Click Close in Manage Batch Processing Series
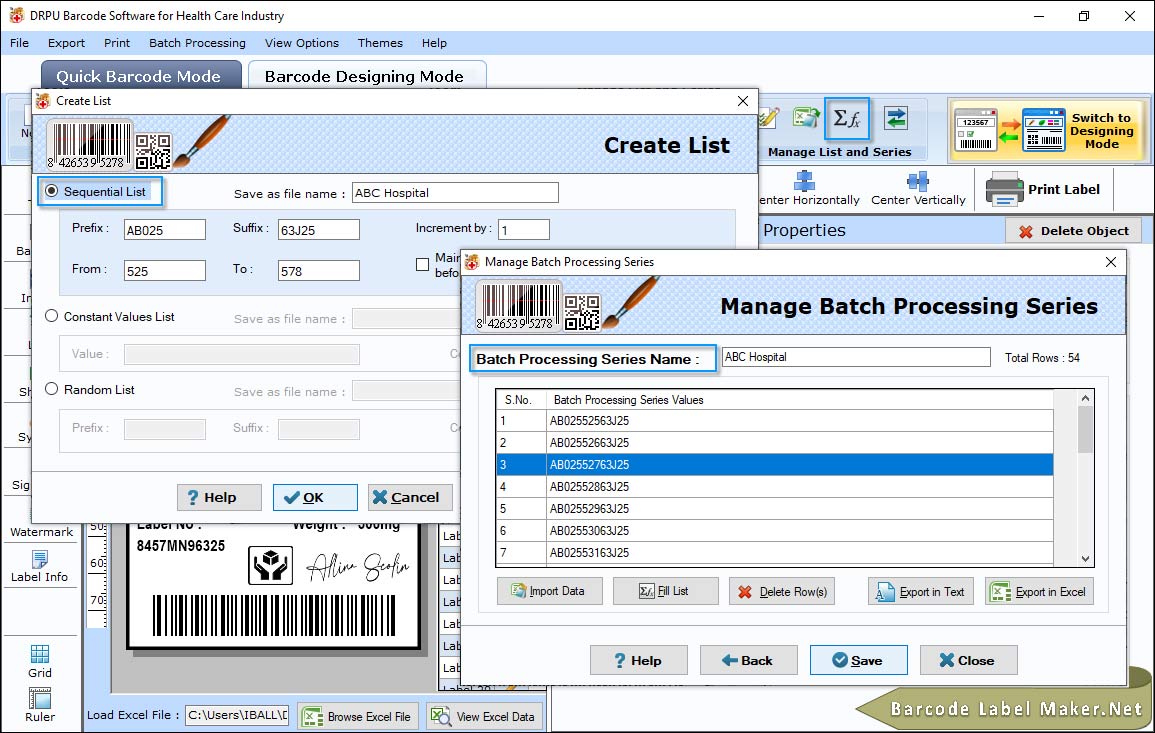Screen dimensions: 1155x733 pos(968,660)
